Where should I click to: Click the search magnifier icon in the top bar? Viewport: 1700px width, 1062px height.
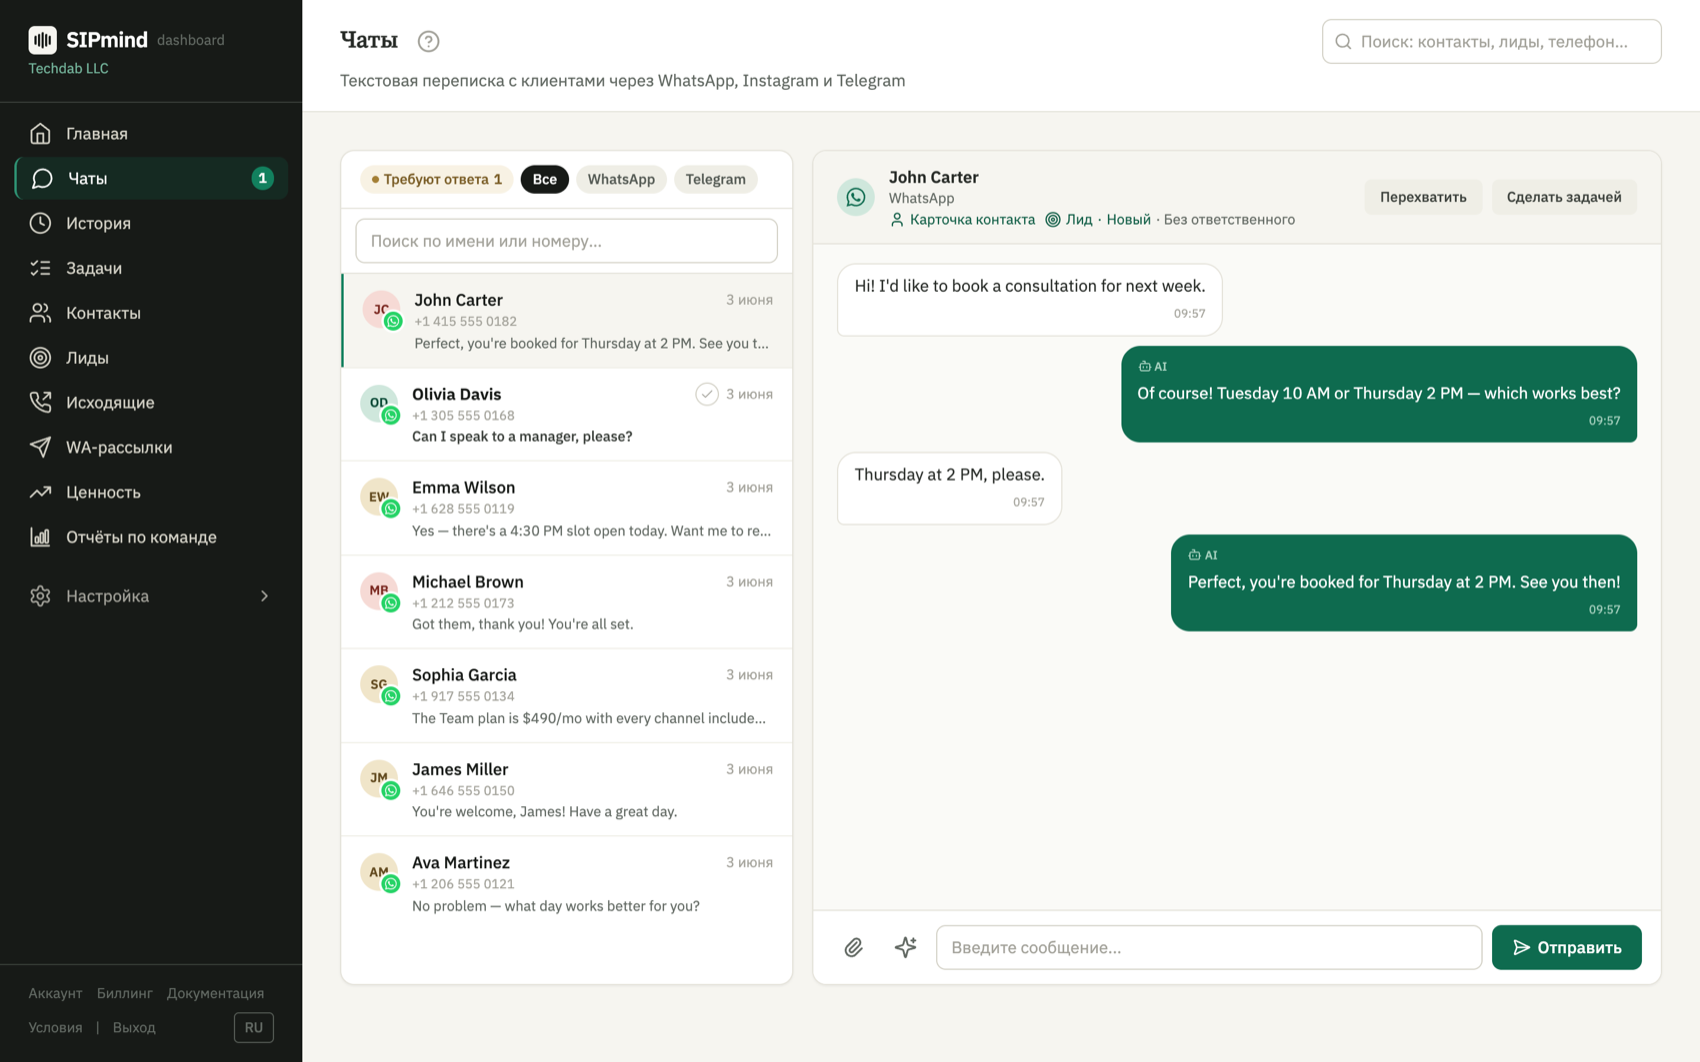coord(1343,42)
